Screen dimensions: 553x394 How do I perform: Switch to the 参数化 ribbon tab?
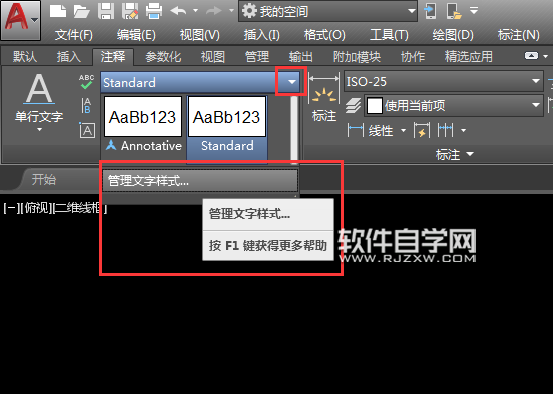point(163,56)
